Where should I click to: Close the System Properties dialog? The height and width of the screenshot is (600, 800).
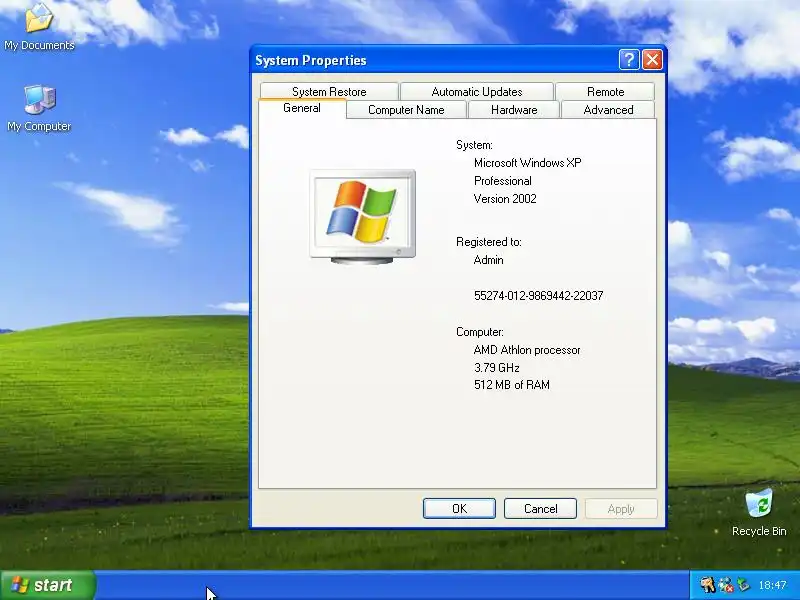(x=652, y=60)
